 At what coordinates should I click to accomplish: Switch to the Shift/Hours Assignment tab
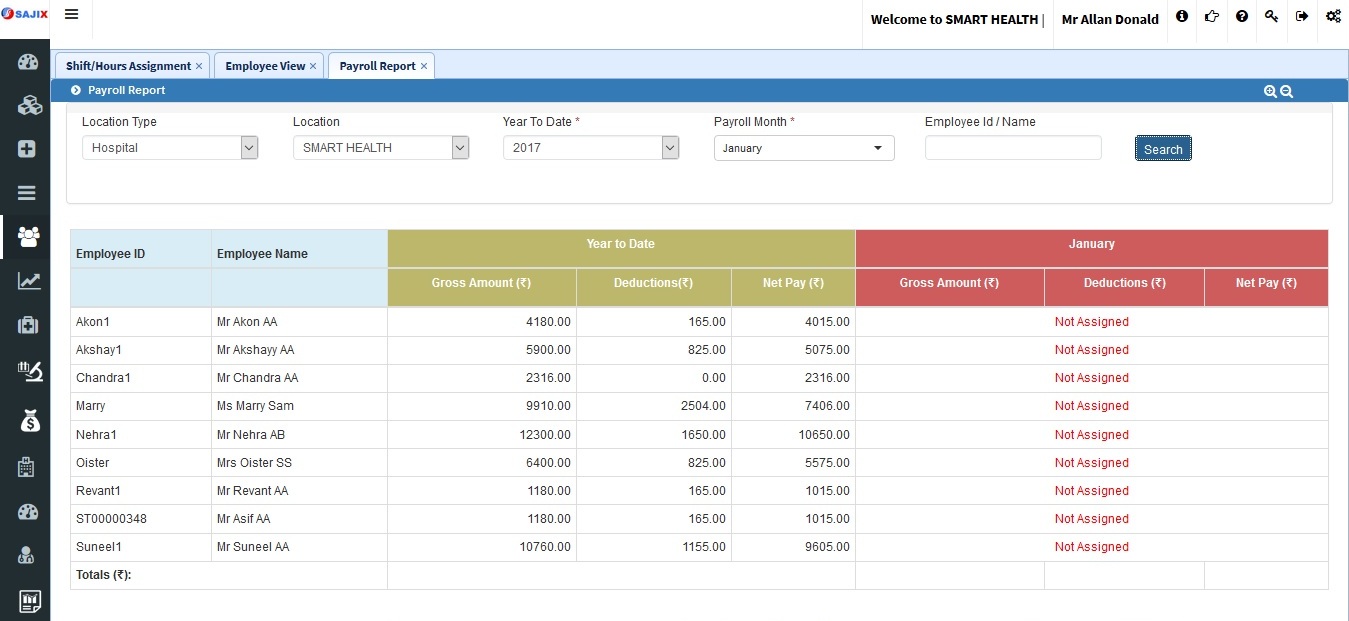pos(128,66)
